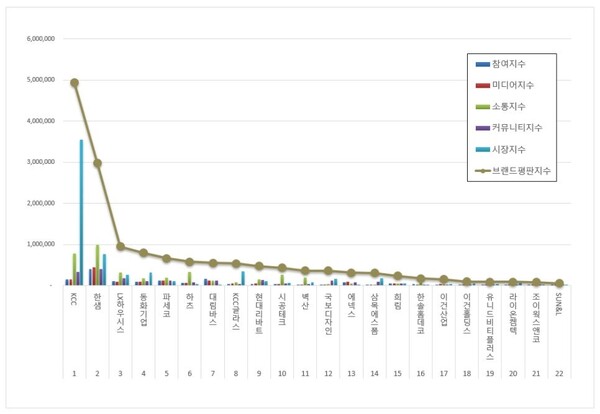Click the red 미디어지수 legend swatch

[483, 85]
